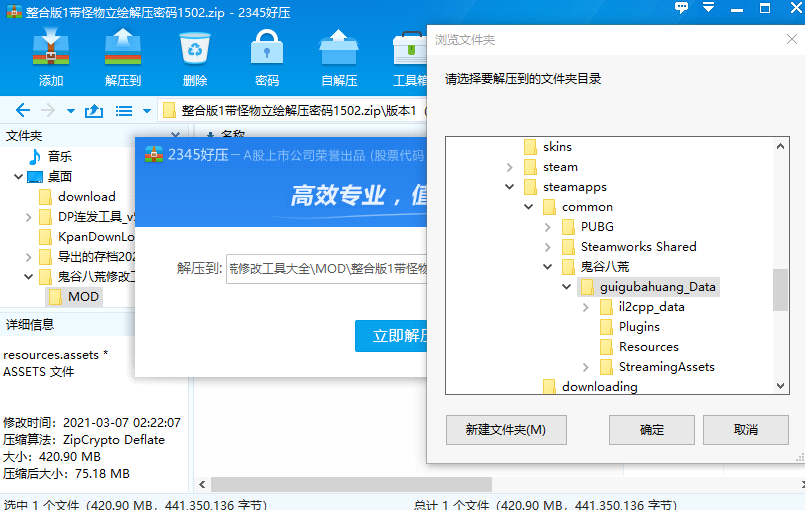Expand the StreamingAssets folder node
Image resolution: width=805 pixels, height=510 pixels.
coord(585,367)
